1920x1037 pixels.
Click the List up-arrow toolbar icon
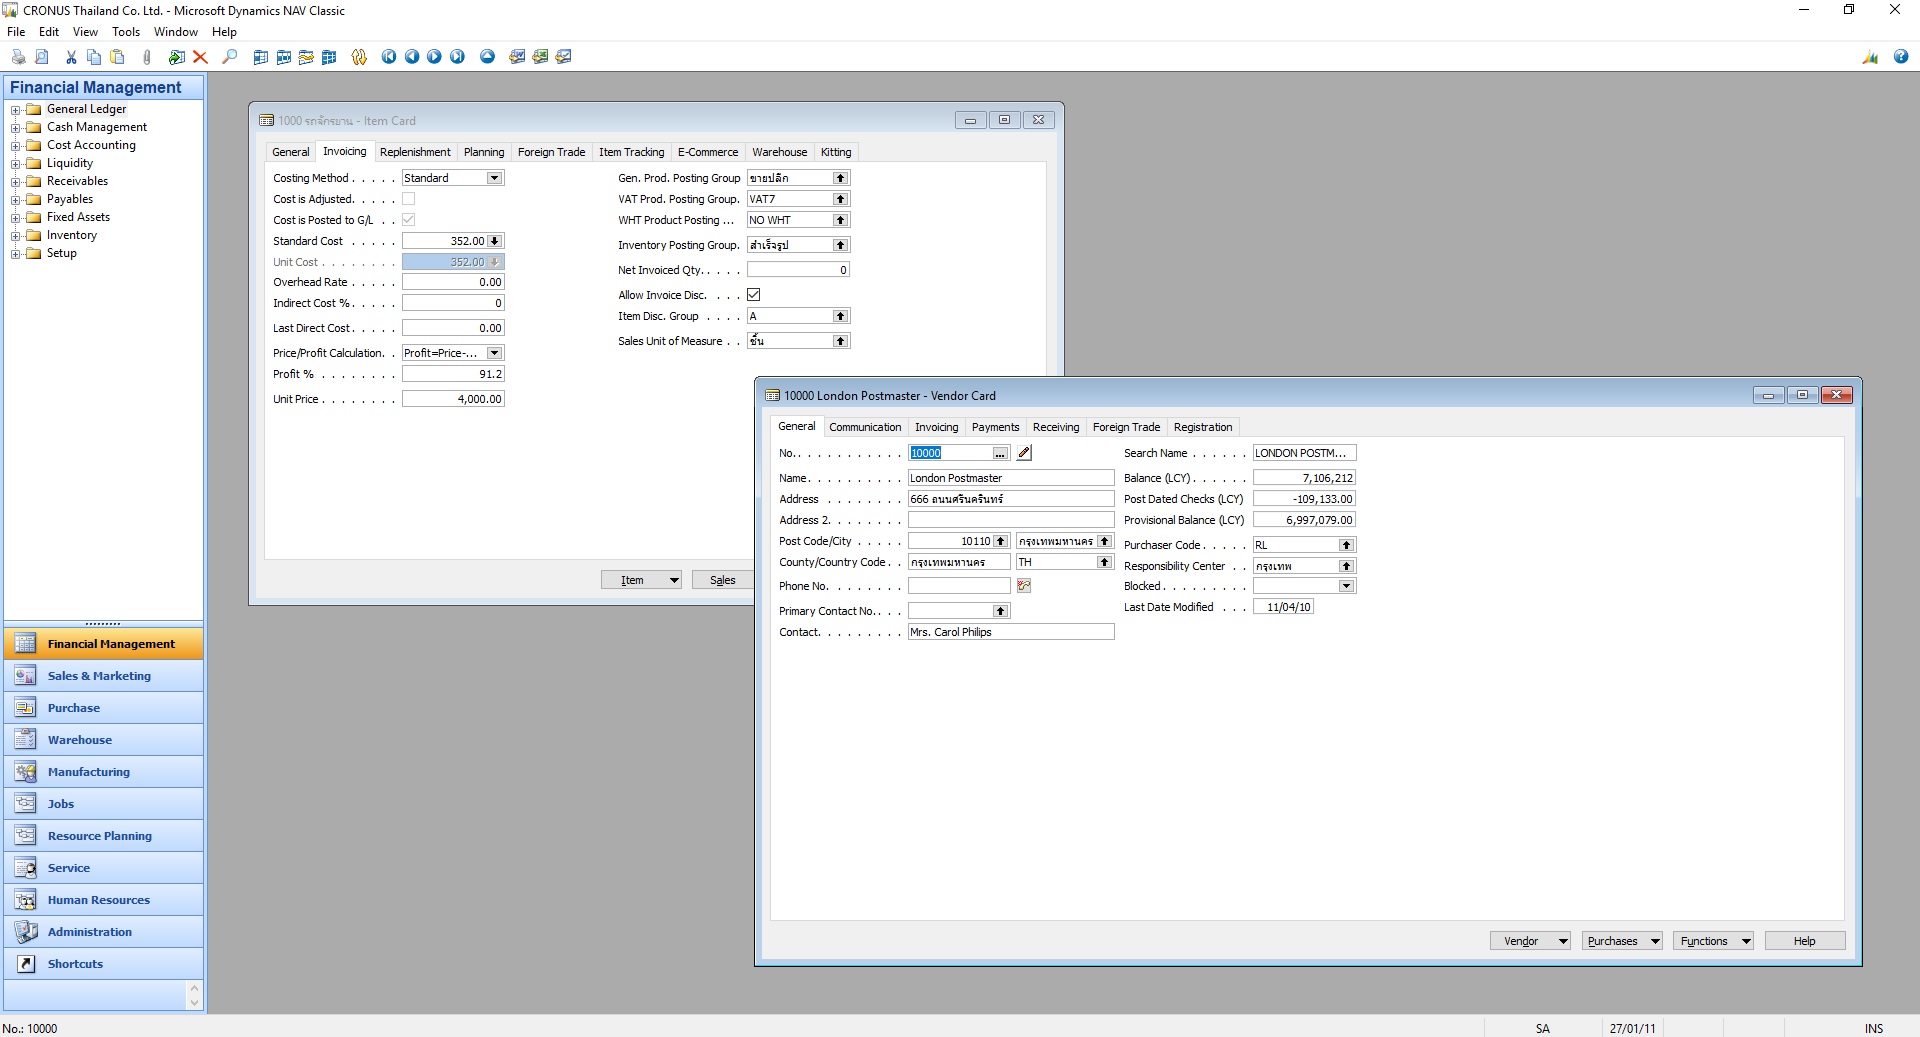488,57
